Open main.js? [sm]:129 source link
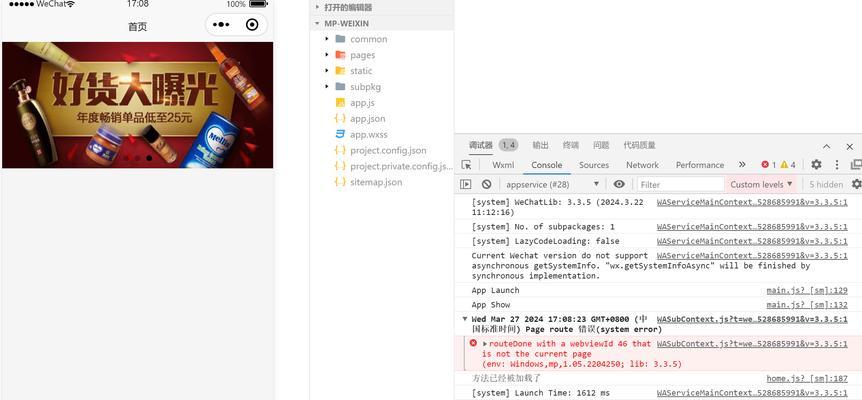This screenshot has height=400, width=862. coord(807,291)
